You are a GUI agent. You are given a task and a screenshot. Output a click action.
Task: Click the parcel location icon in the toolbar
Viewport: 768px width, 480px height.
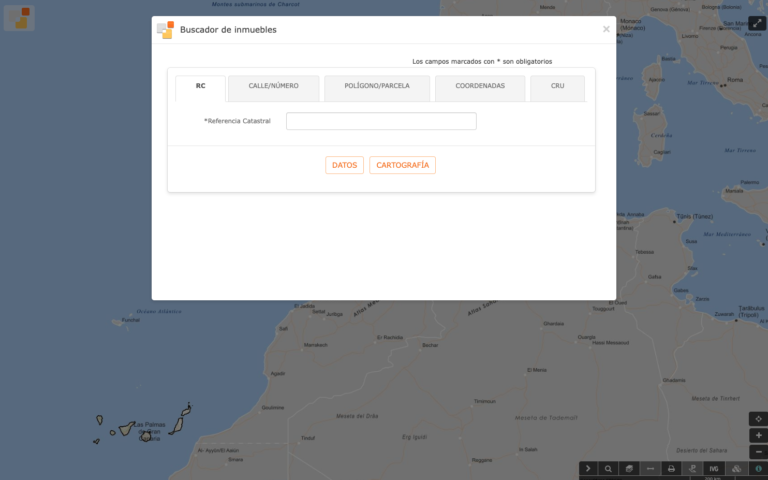pos(692,469)
